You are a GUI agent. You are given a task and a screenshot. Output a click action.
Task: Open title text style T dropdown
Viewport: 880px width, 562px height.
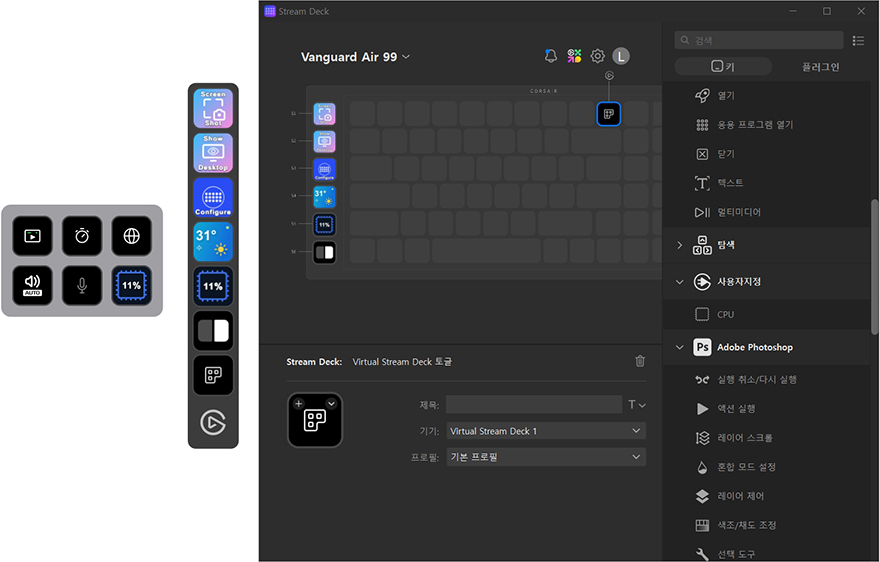(x=636, y=404)
